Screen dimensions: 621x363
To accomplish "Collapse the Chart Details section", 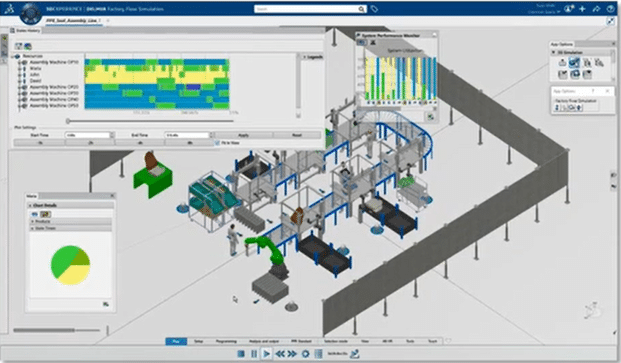I will pyautogui.click(x=30, y=205).
